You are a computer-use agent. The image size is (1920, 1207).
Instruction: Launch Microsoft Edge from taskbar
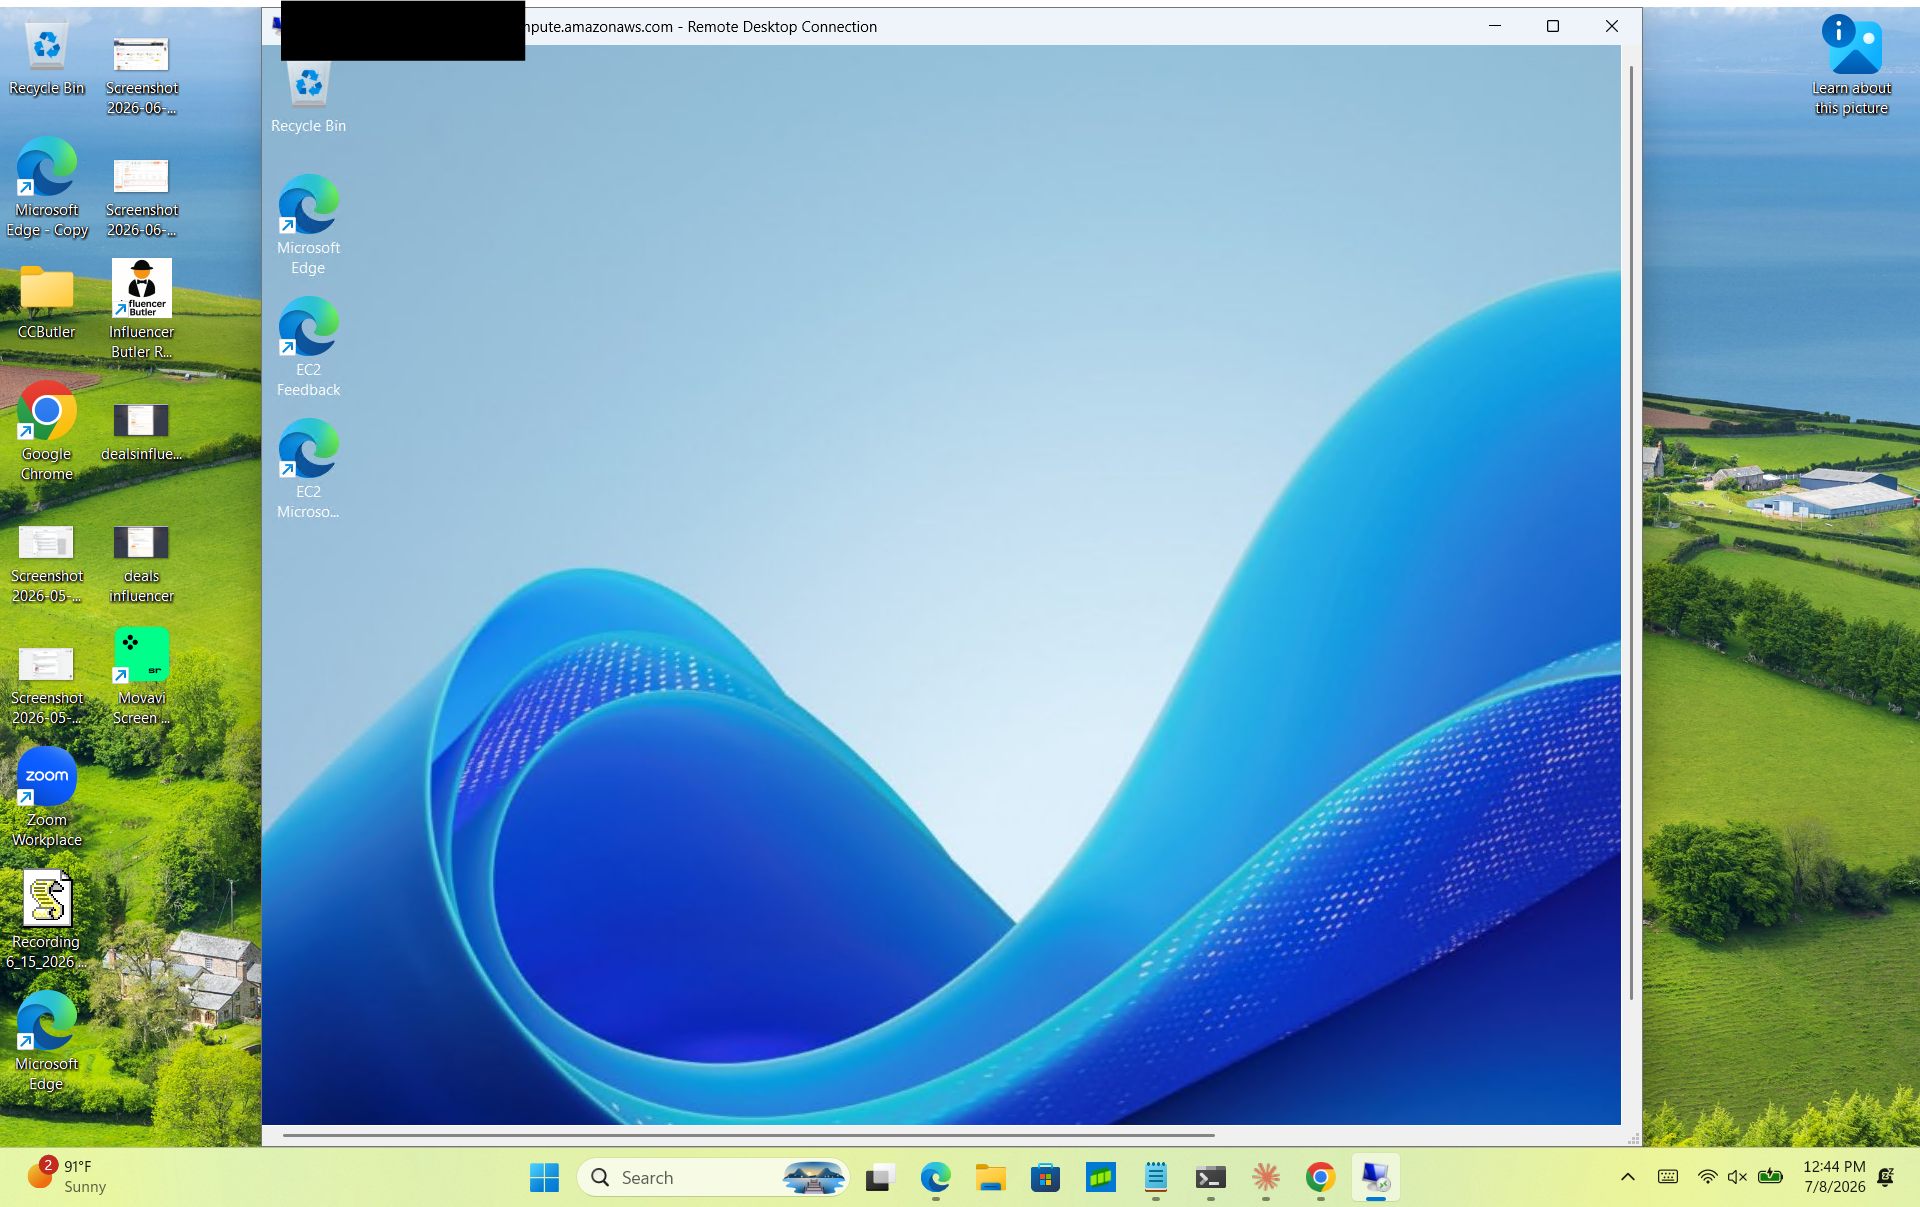coord(935,1178)
